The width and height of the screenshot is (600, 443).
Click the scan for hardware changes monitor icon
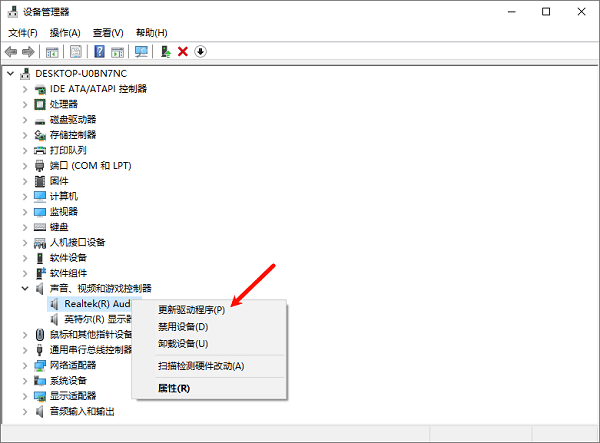tap(141, 51)
